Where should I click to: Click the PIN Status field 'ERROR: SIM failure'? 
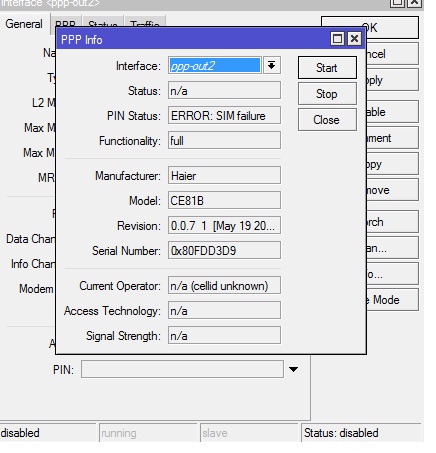click(x=224, y=116)
